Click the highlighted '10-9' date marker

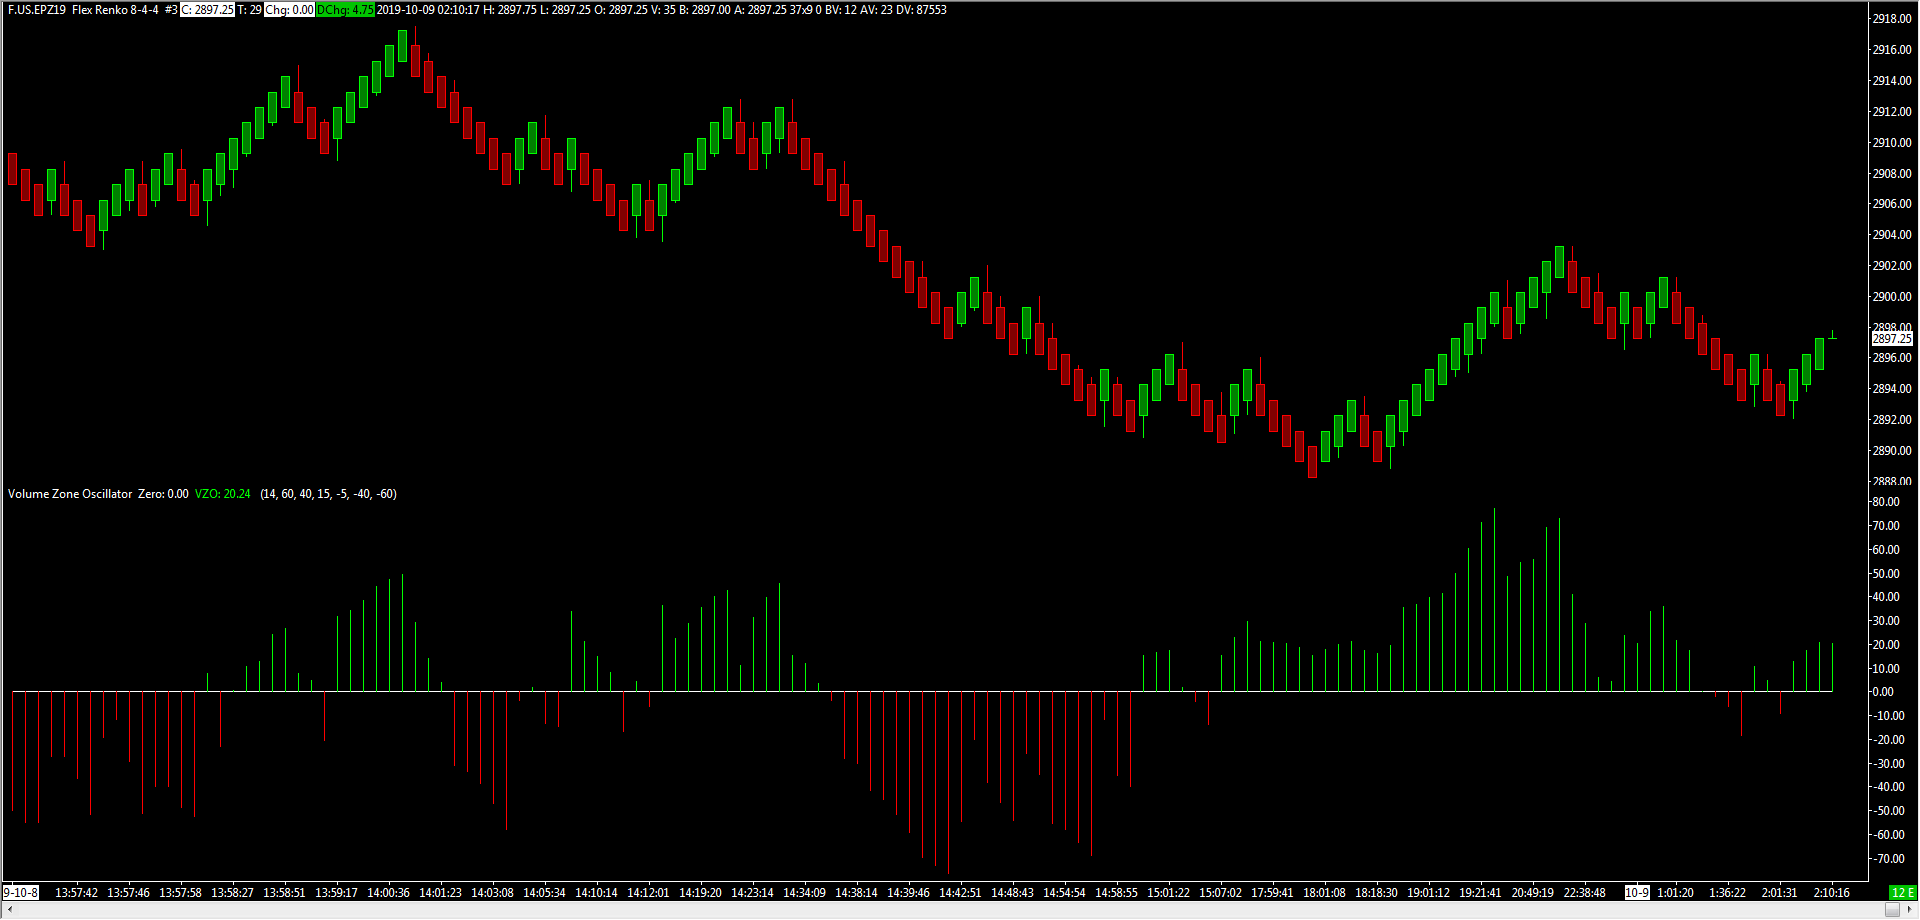1636,893
